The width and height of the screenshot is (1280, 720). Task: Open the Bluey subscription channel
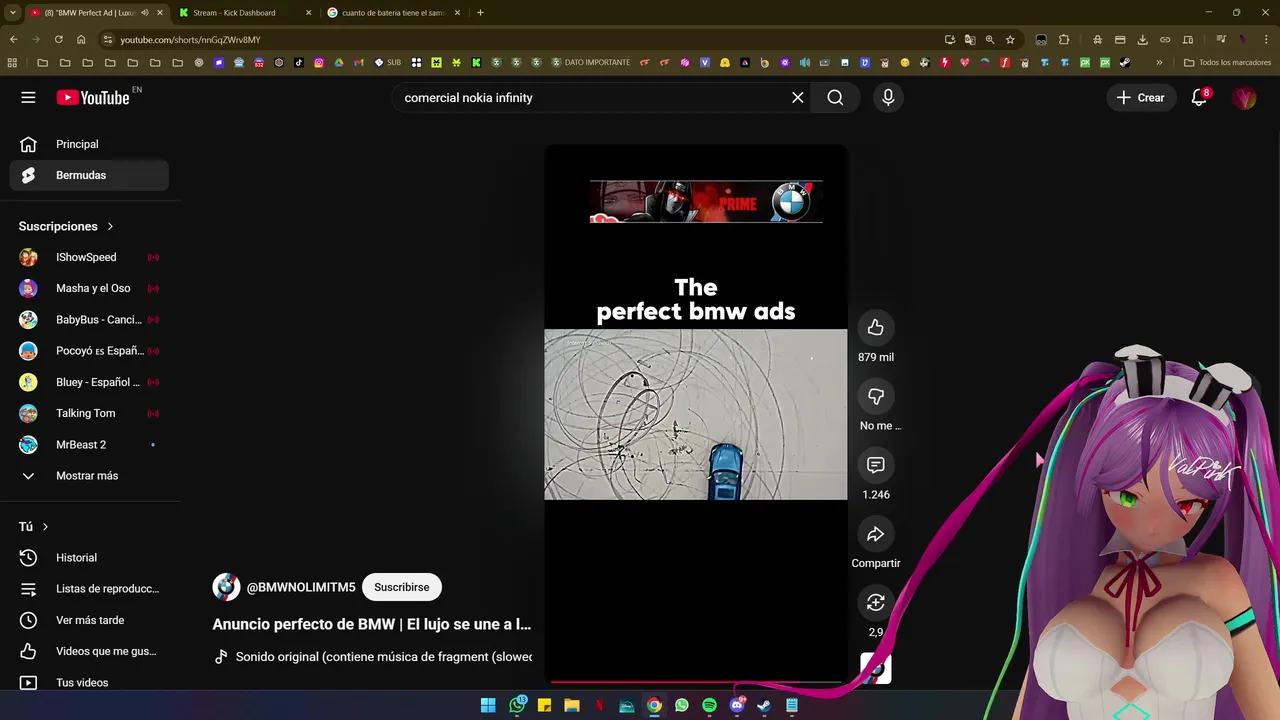point(89,382)
